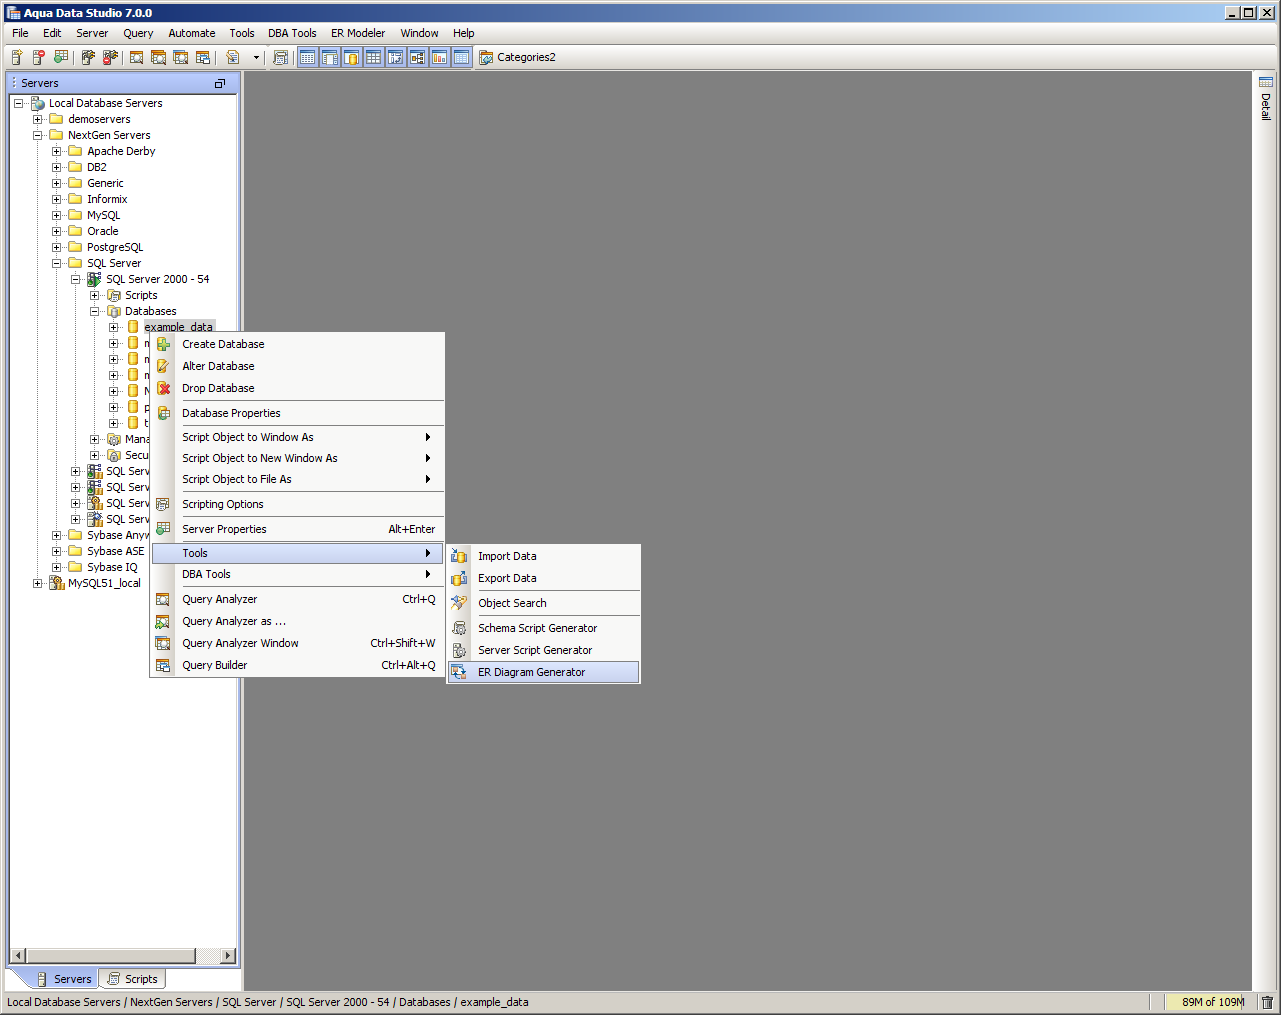The image size is (1281, 1015).
Task: Select the Sybase IQ tree item
Action: coord(112,567)
